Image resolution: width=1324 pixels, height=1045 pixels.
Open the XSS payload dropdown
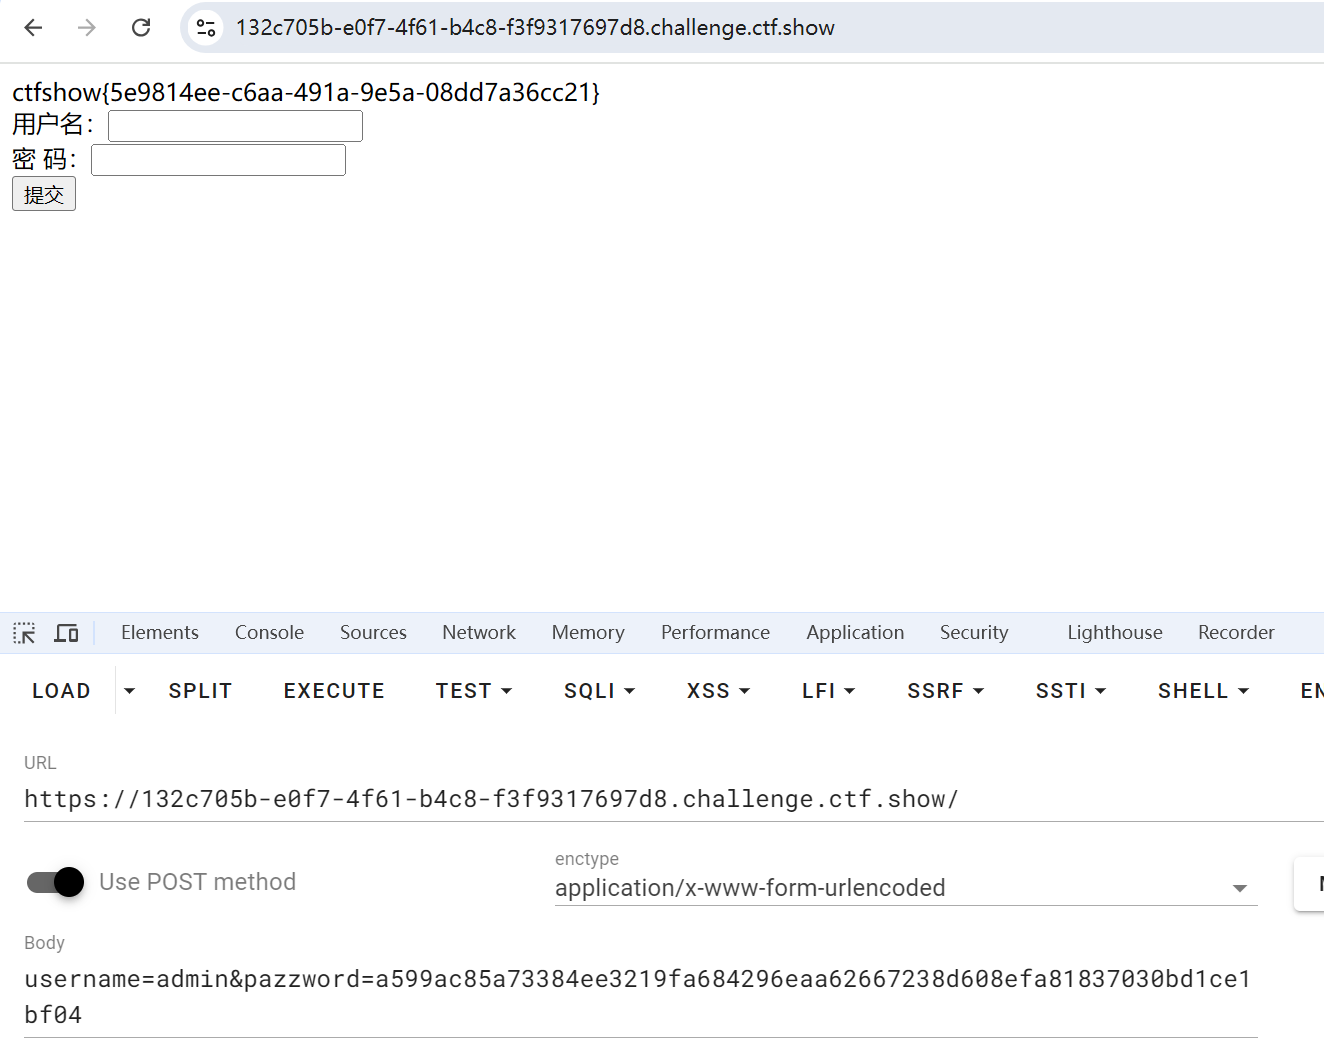tap(717, 690)
